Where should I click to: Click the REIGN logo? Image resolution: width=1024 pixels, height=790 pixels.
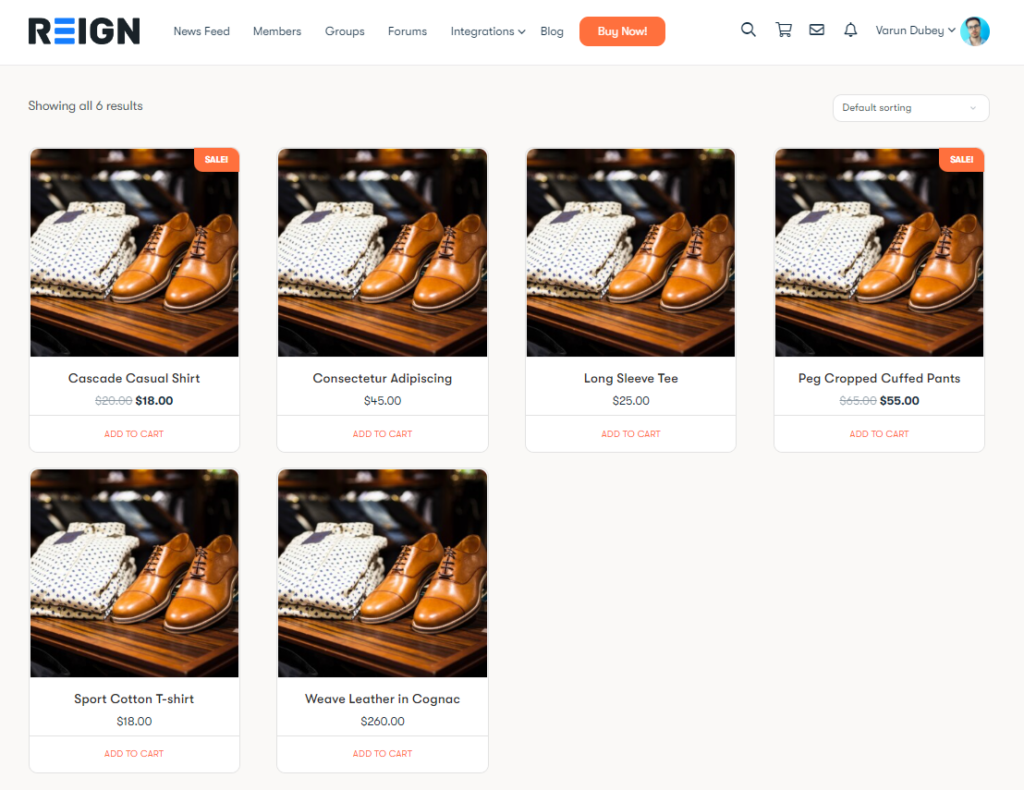(x=84, y=31)
